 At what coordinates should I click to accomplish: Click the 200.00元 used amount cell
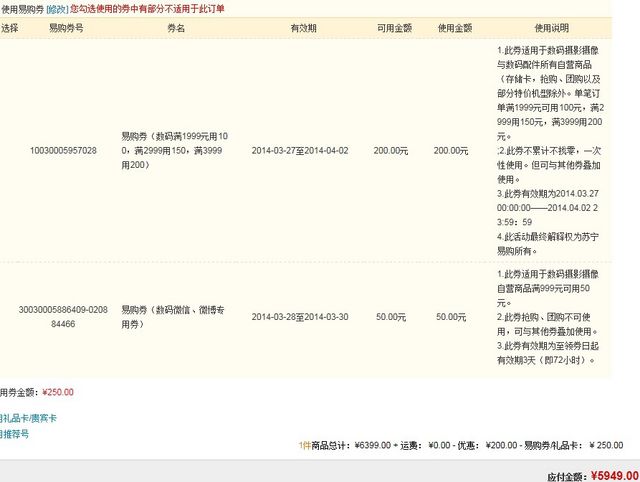coord(450,150)
